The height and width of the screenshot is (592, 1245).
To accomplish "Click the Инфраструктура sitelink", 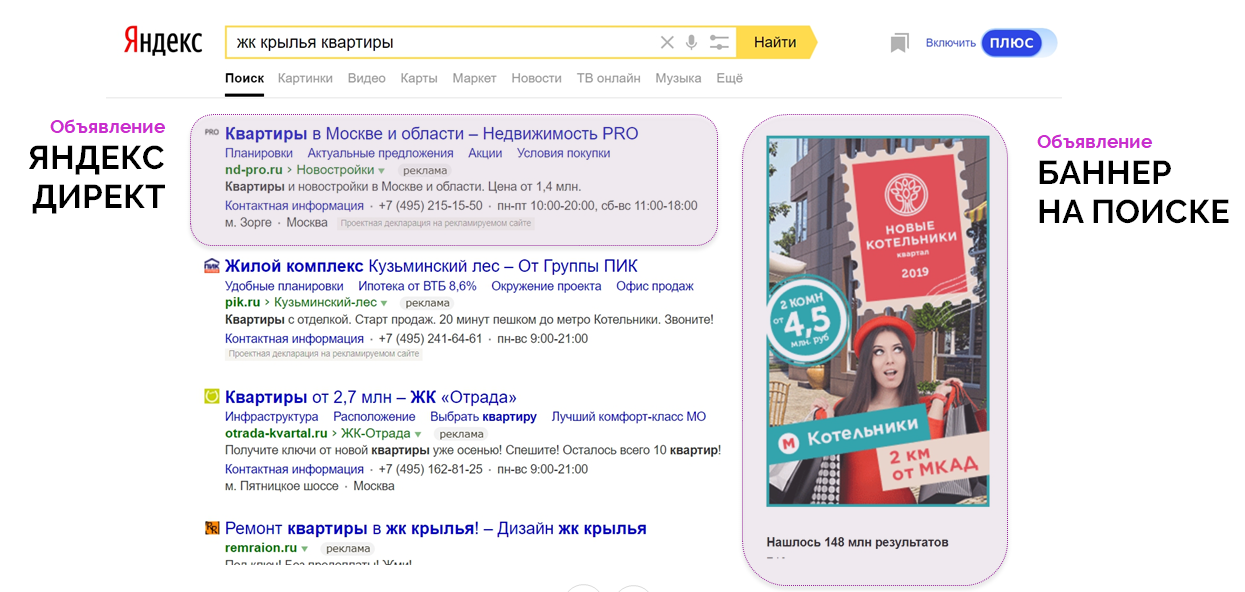I will [272, 417].
